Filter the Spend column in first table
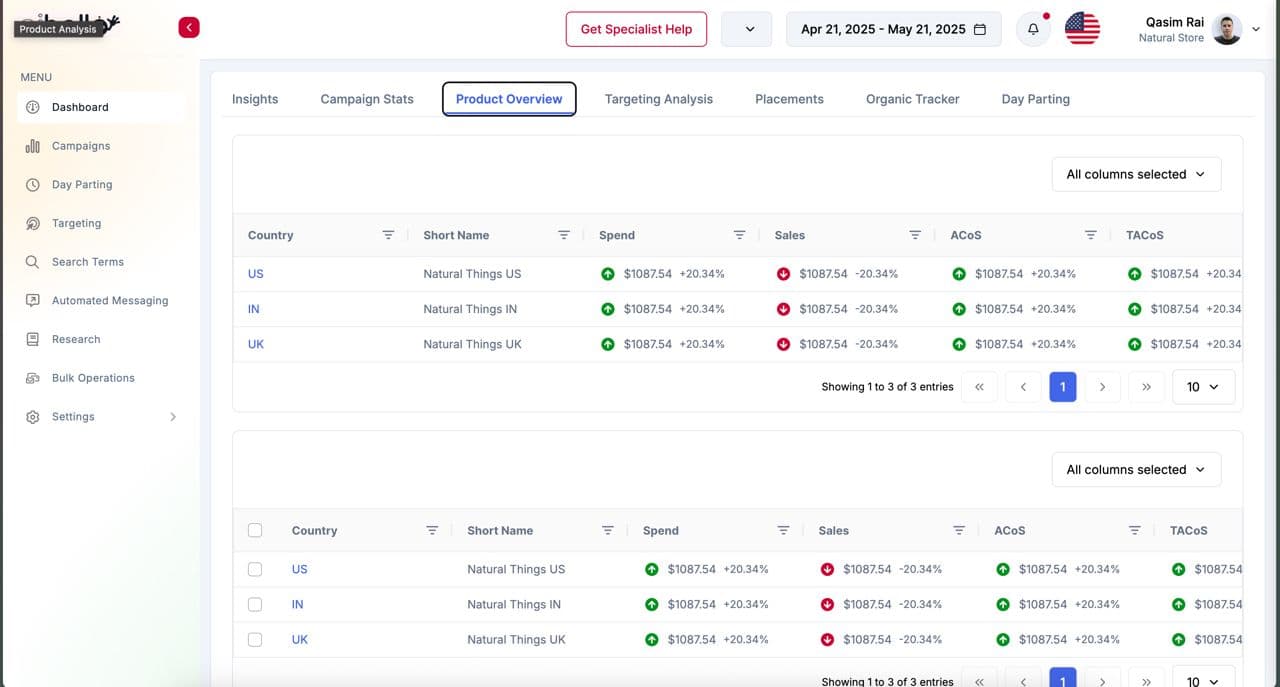Viewport: 1280px width, 687px height. [739, 235]
